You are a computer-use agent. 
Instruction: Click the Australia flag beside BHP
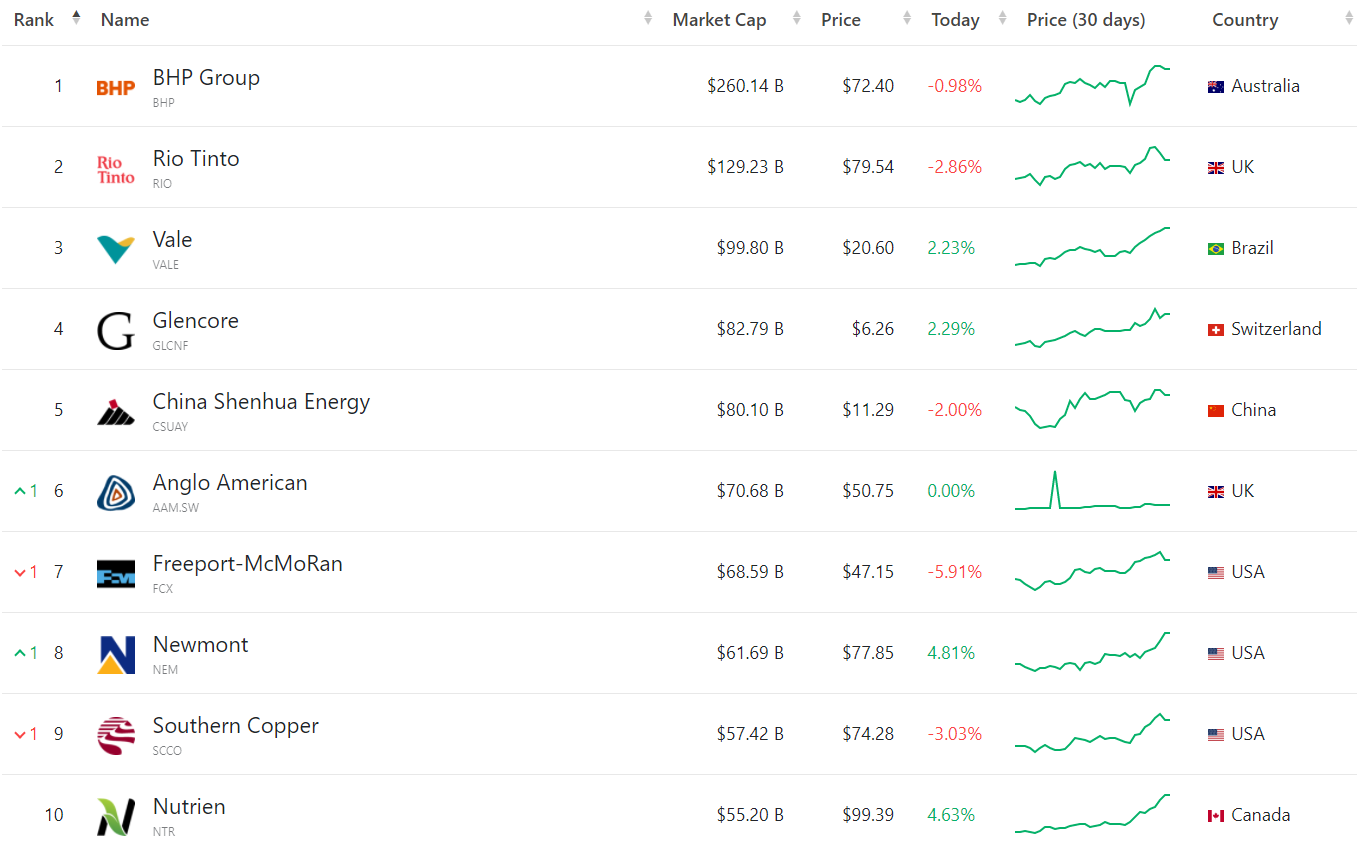(x=1216, y=87)
